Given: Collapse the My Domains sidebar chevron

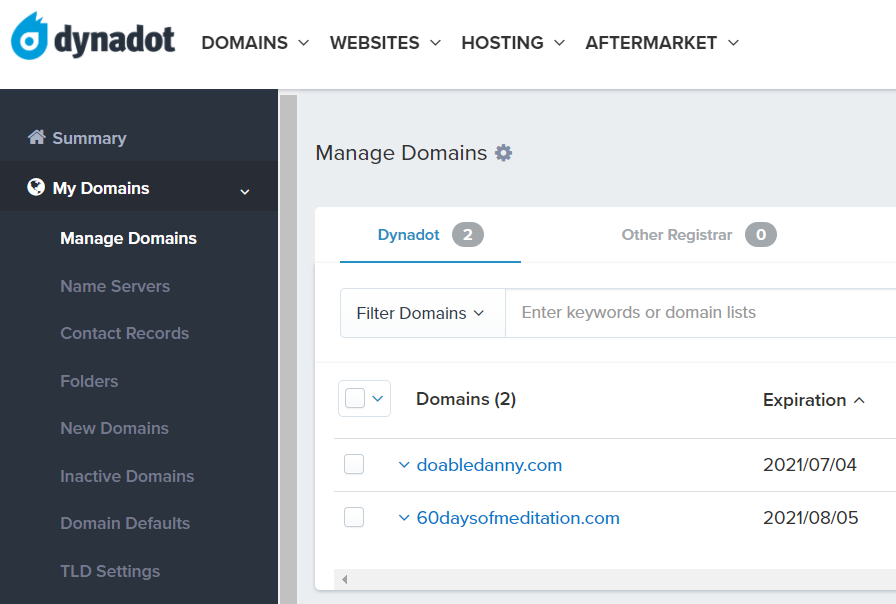Looking at the screenshot, I should tap(245, 191).
